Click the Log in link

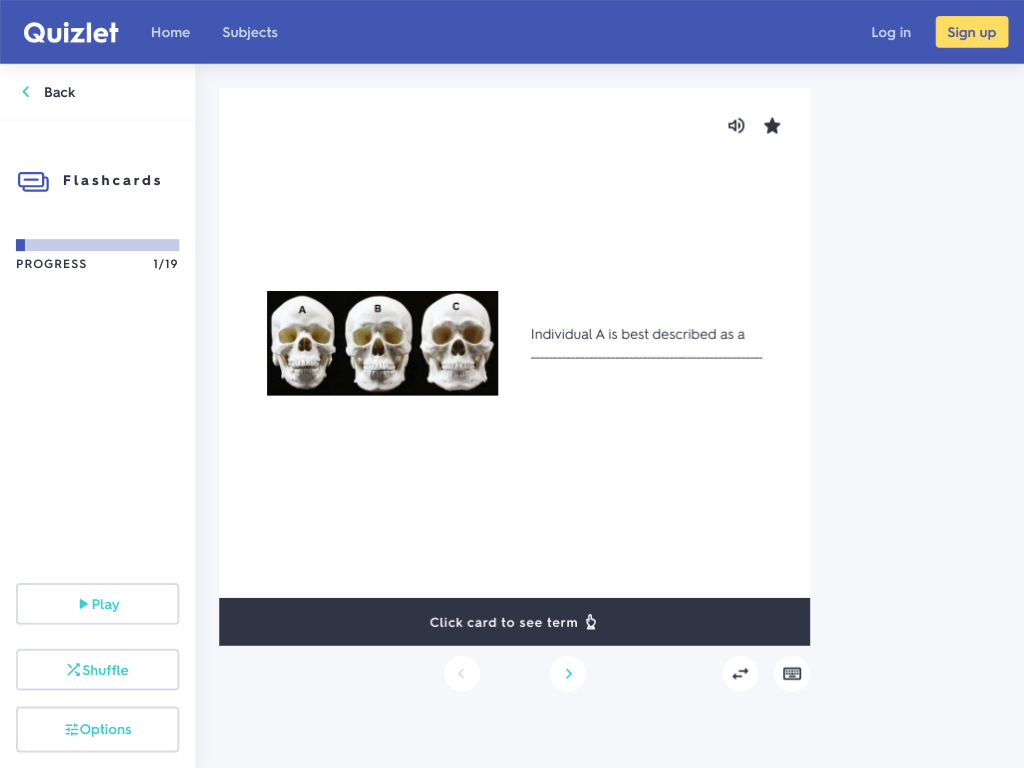coord(891,32)
